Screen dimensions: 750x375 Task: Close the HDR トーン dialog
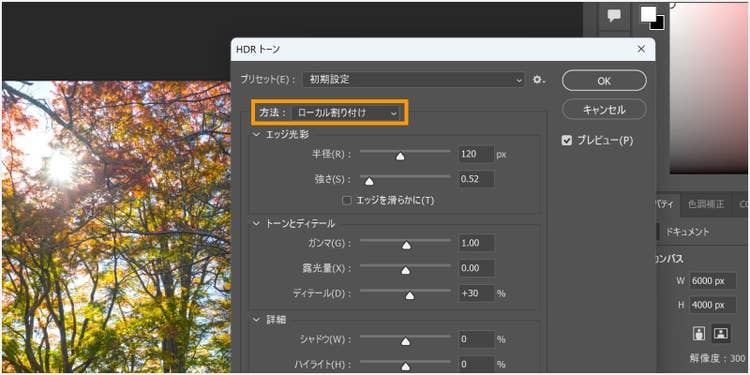pyautogui.click(x=641, y=49)
